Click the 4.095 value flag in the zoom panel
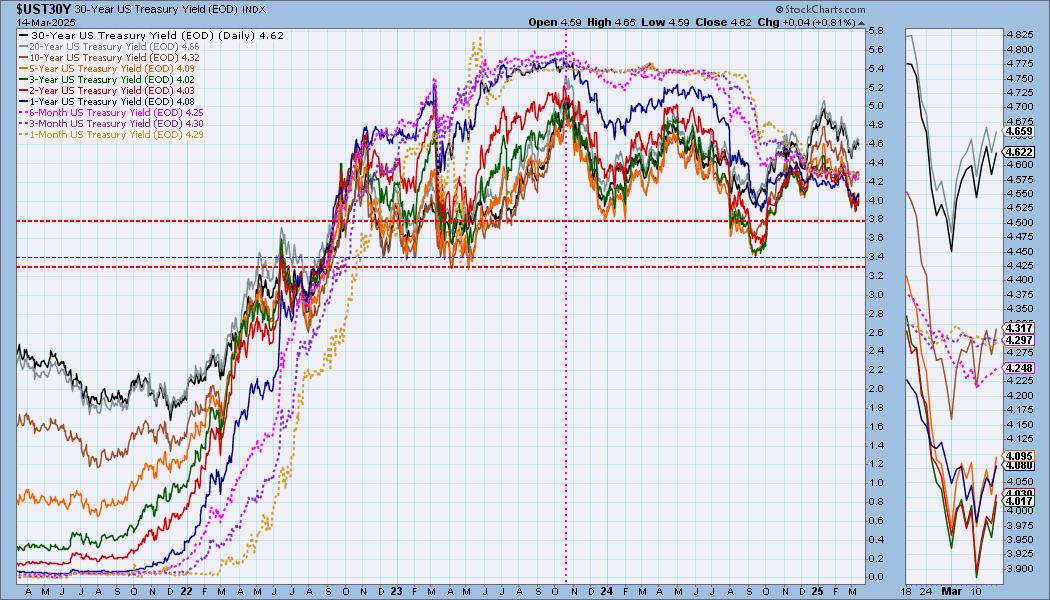The width and height of the screenshot is (1050, 600). point(1019,456)
